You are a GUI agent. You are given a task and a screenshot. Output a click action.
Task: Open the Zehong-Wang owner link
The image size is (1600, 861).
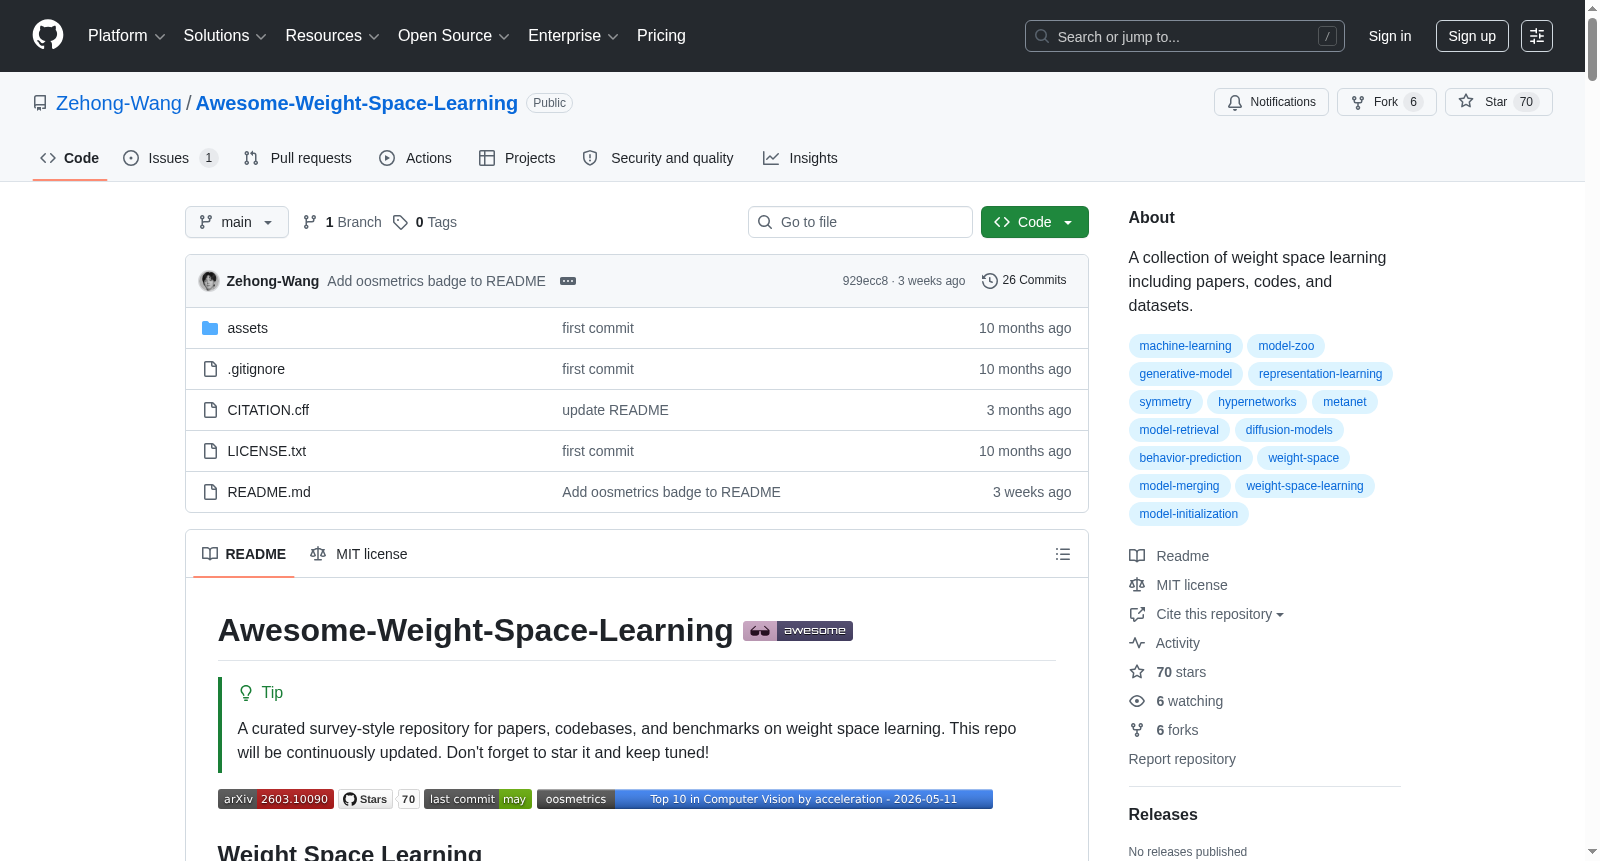119,103
